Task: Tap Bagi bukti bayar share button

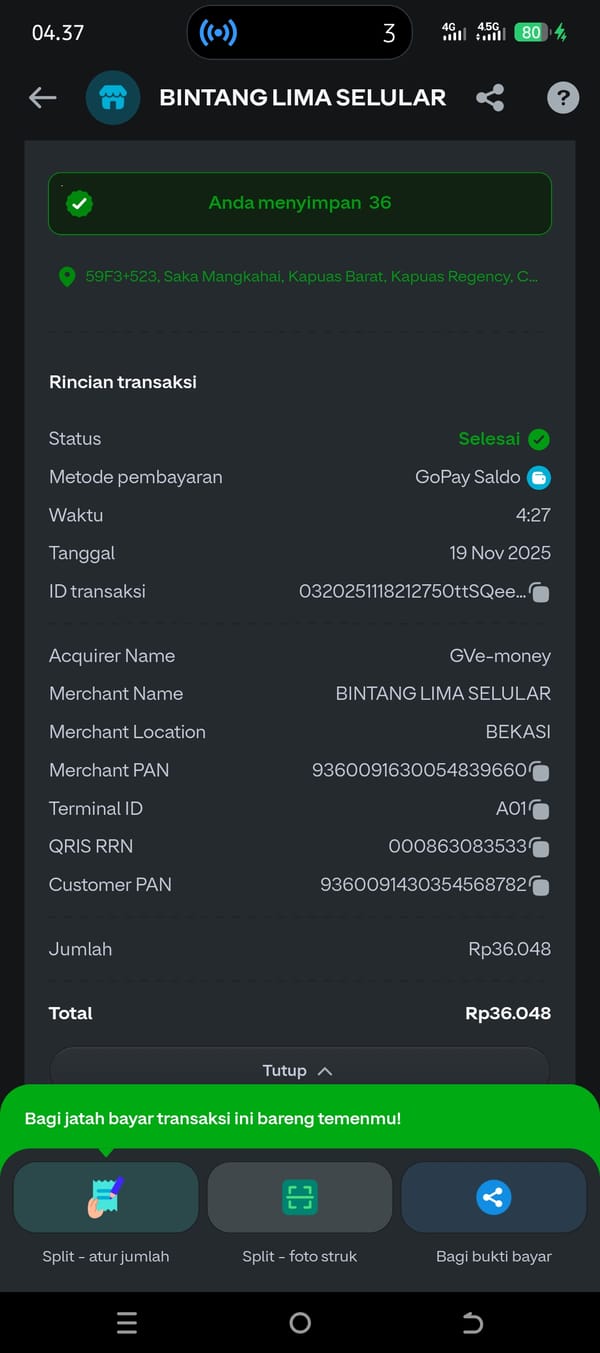Action: pos(494,1197)
